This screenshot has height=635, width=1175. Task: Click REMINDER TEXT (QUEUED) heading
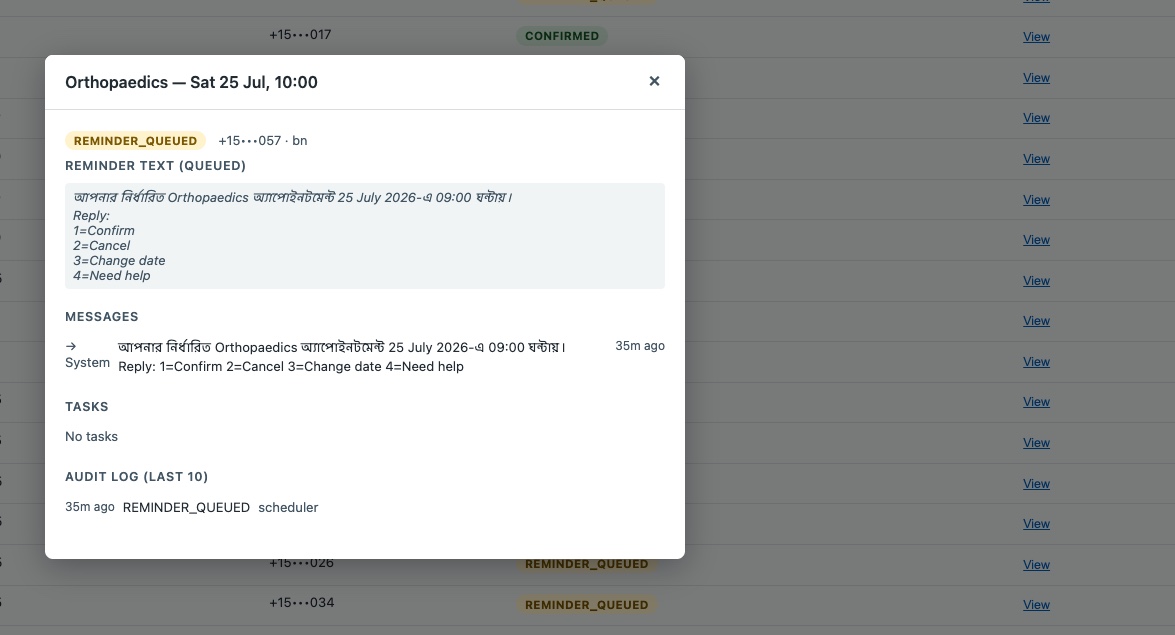[156, 166]
